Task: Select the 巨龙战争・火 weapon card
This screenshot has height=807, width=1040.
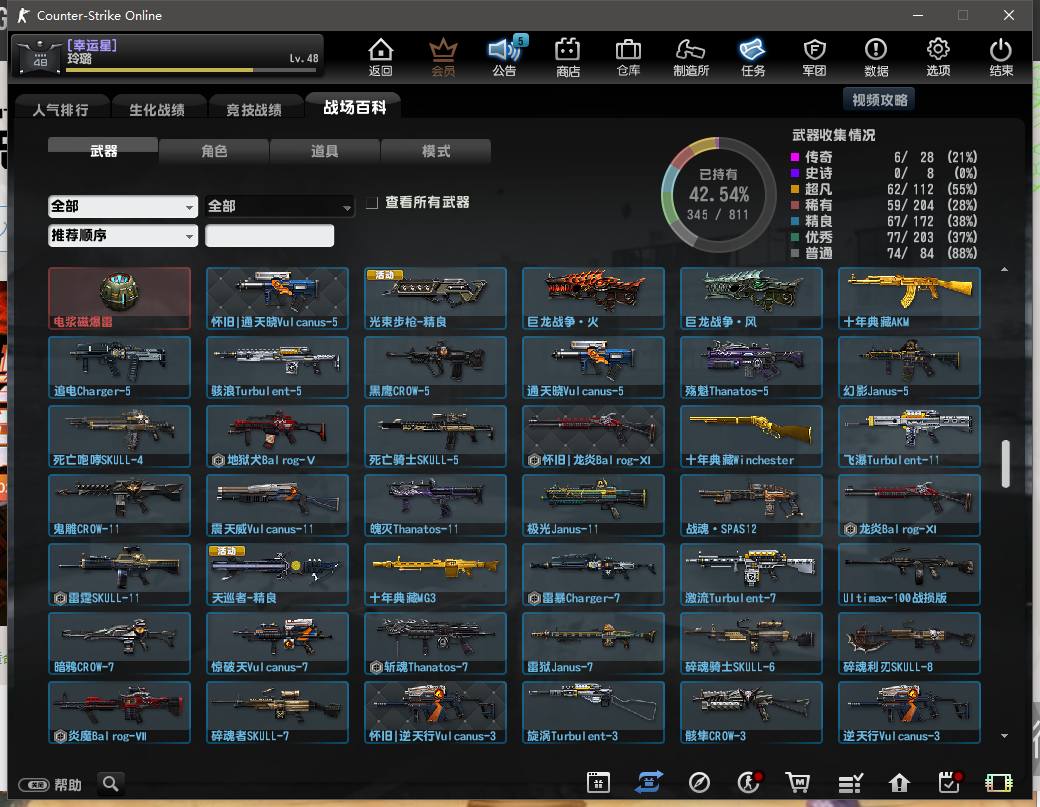Action: click(x=594, y=298)
